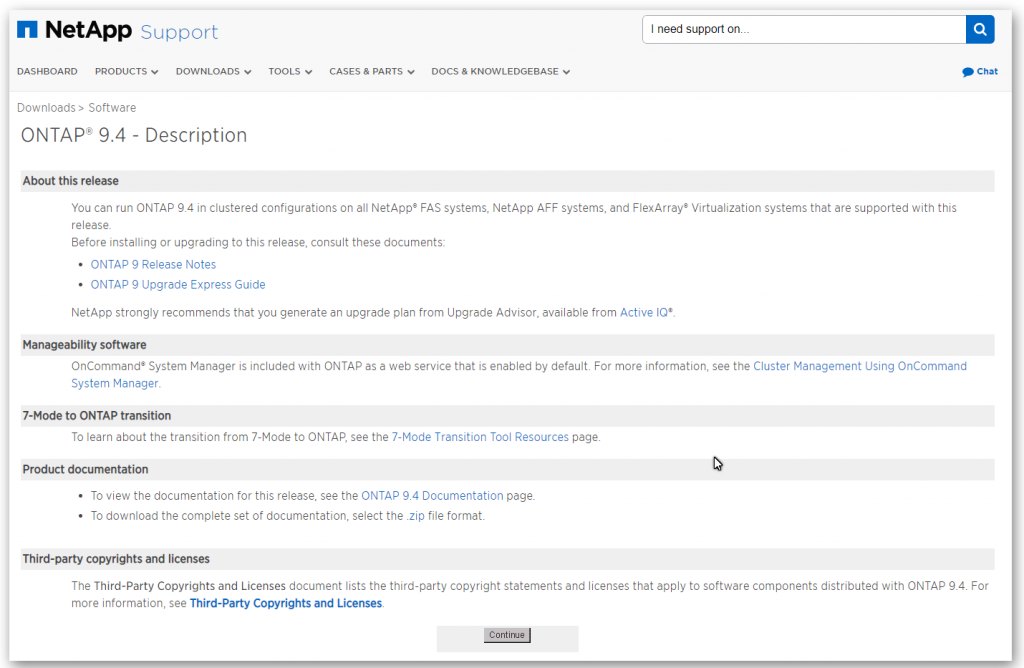Click the Active IQ link

tap(645, 311)
